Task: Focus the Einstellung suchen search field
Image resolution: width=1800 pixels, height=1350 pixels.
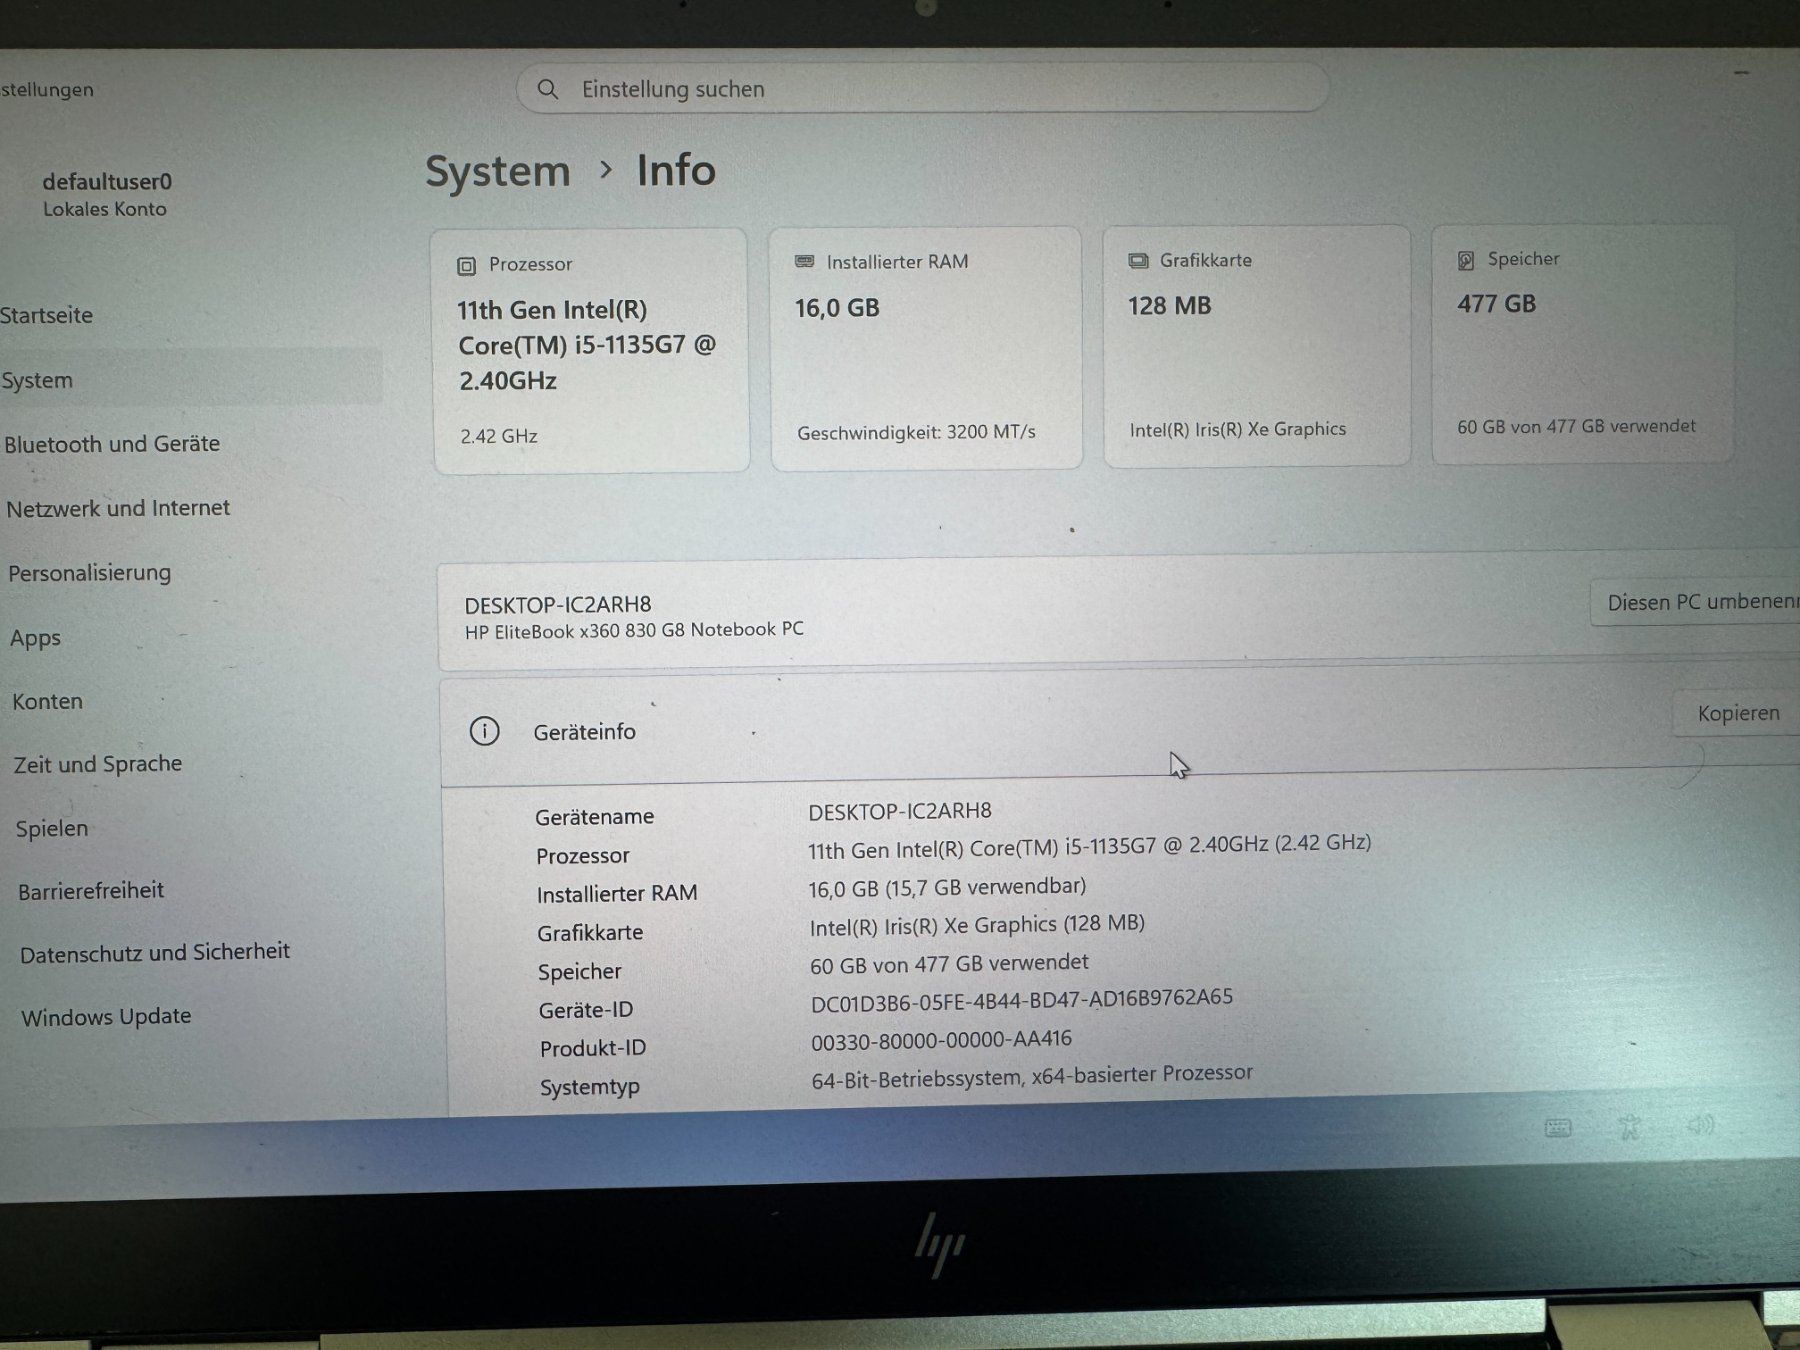Action: tap(922, 89)
